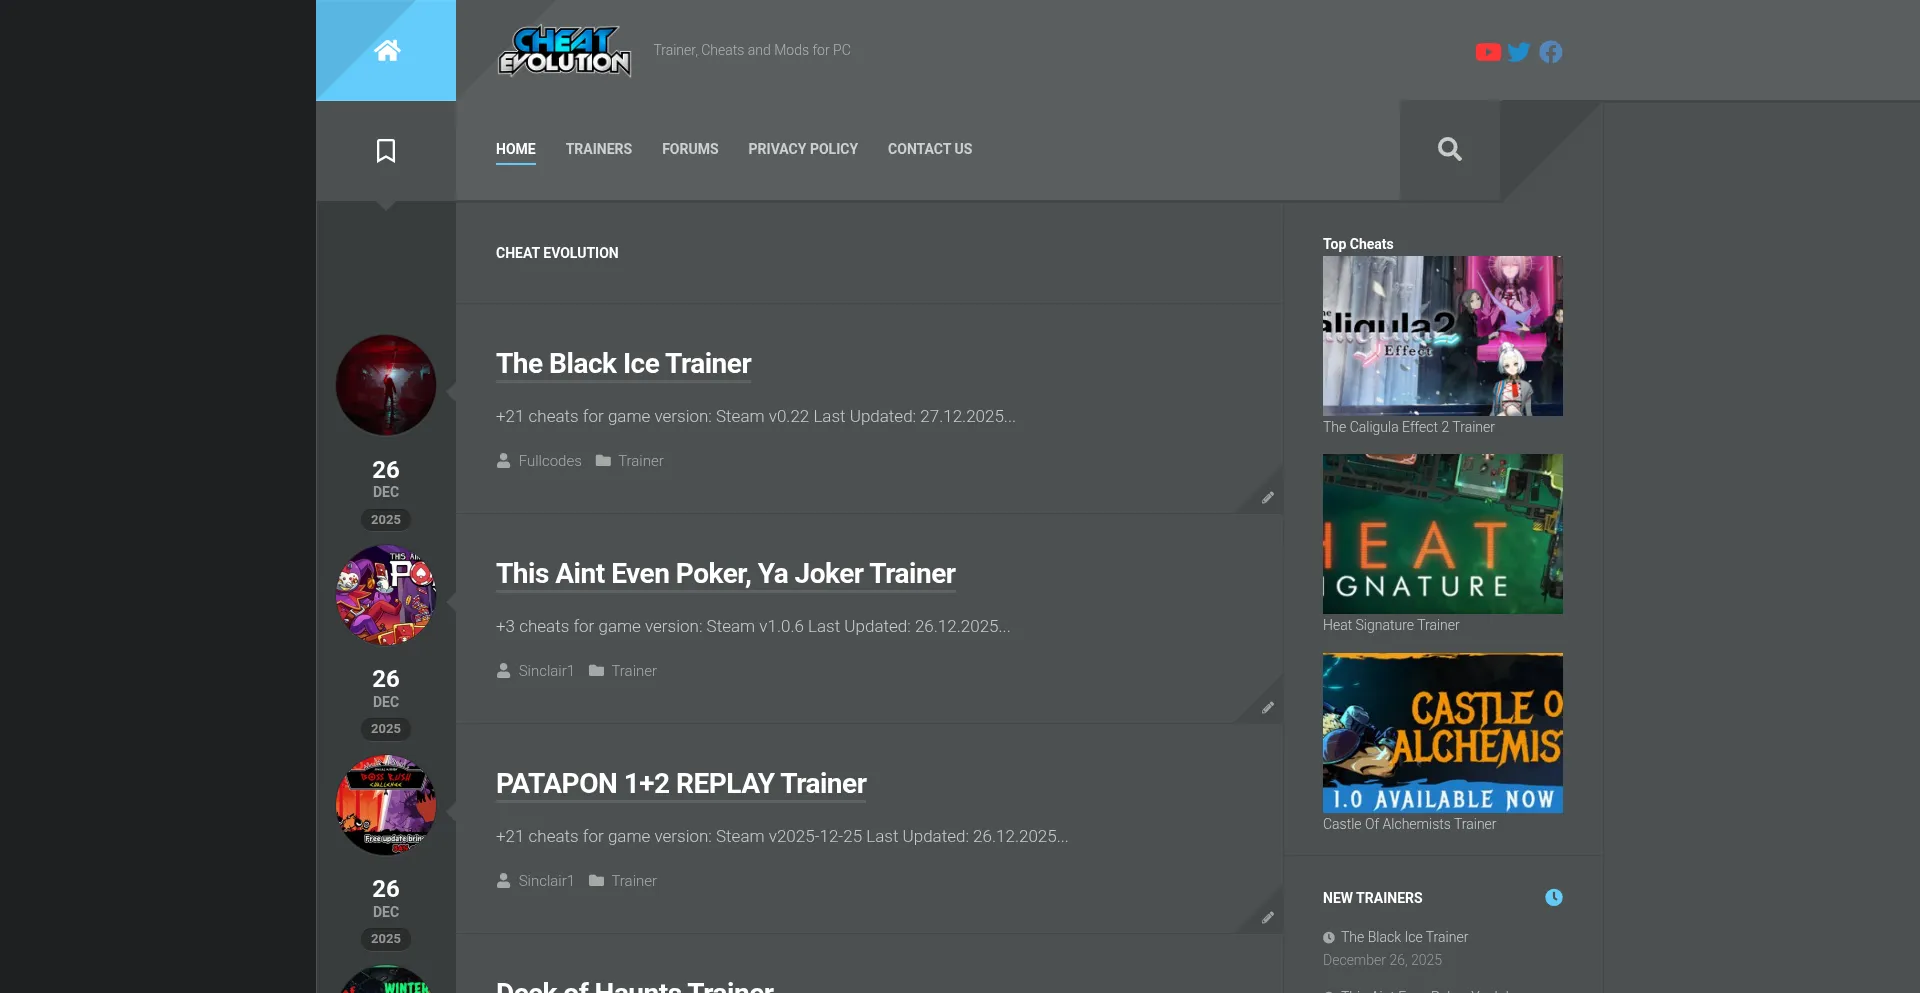Open the Privacy Policy page

[x=802, y=149]
